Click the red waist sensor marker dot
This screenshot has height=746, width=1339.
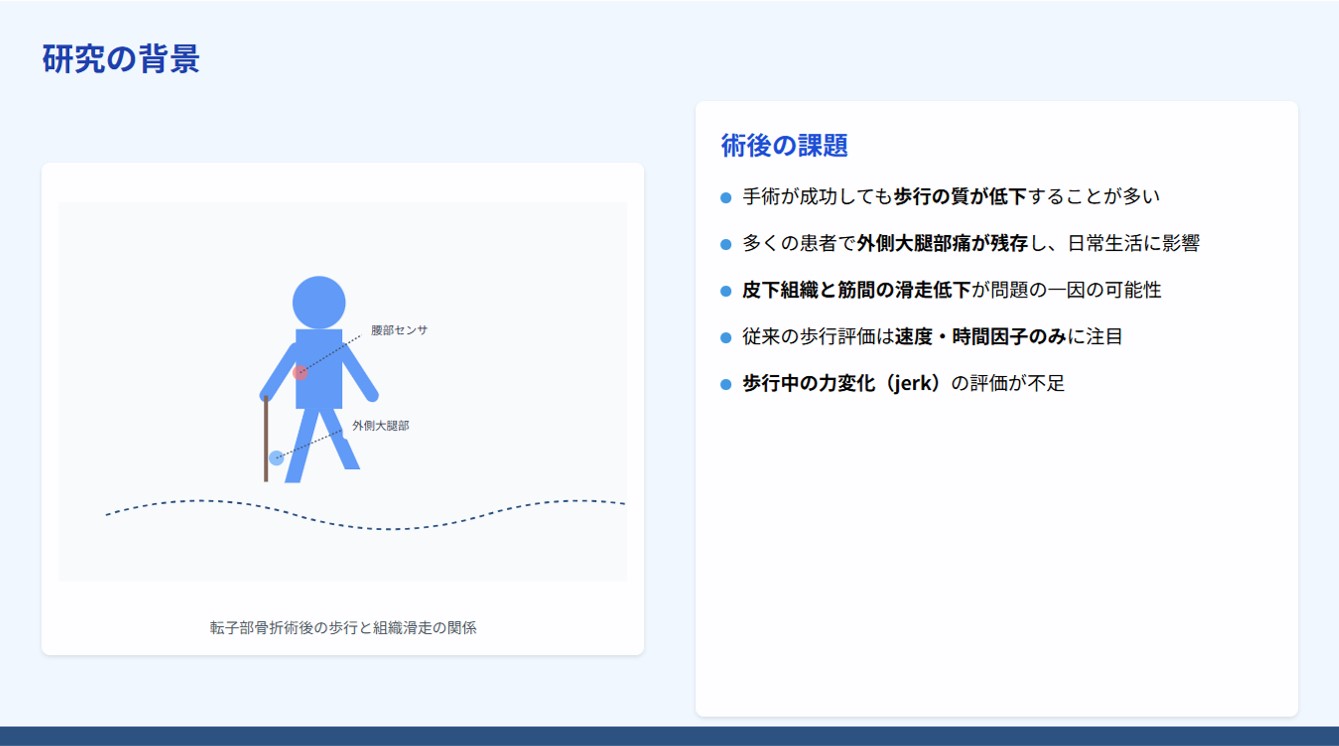pos(300,372)
